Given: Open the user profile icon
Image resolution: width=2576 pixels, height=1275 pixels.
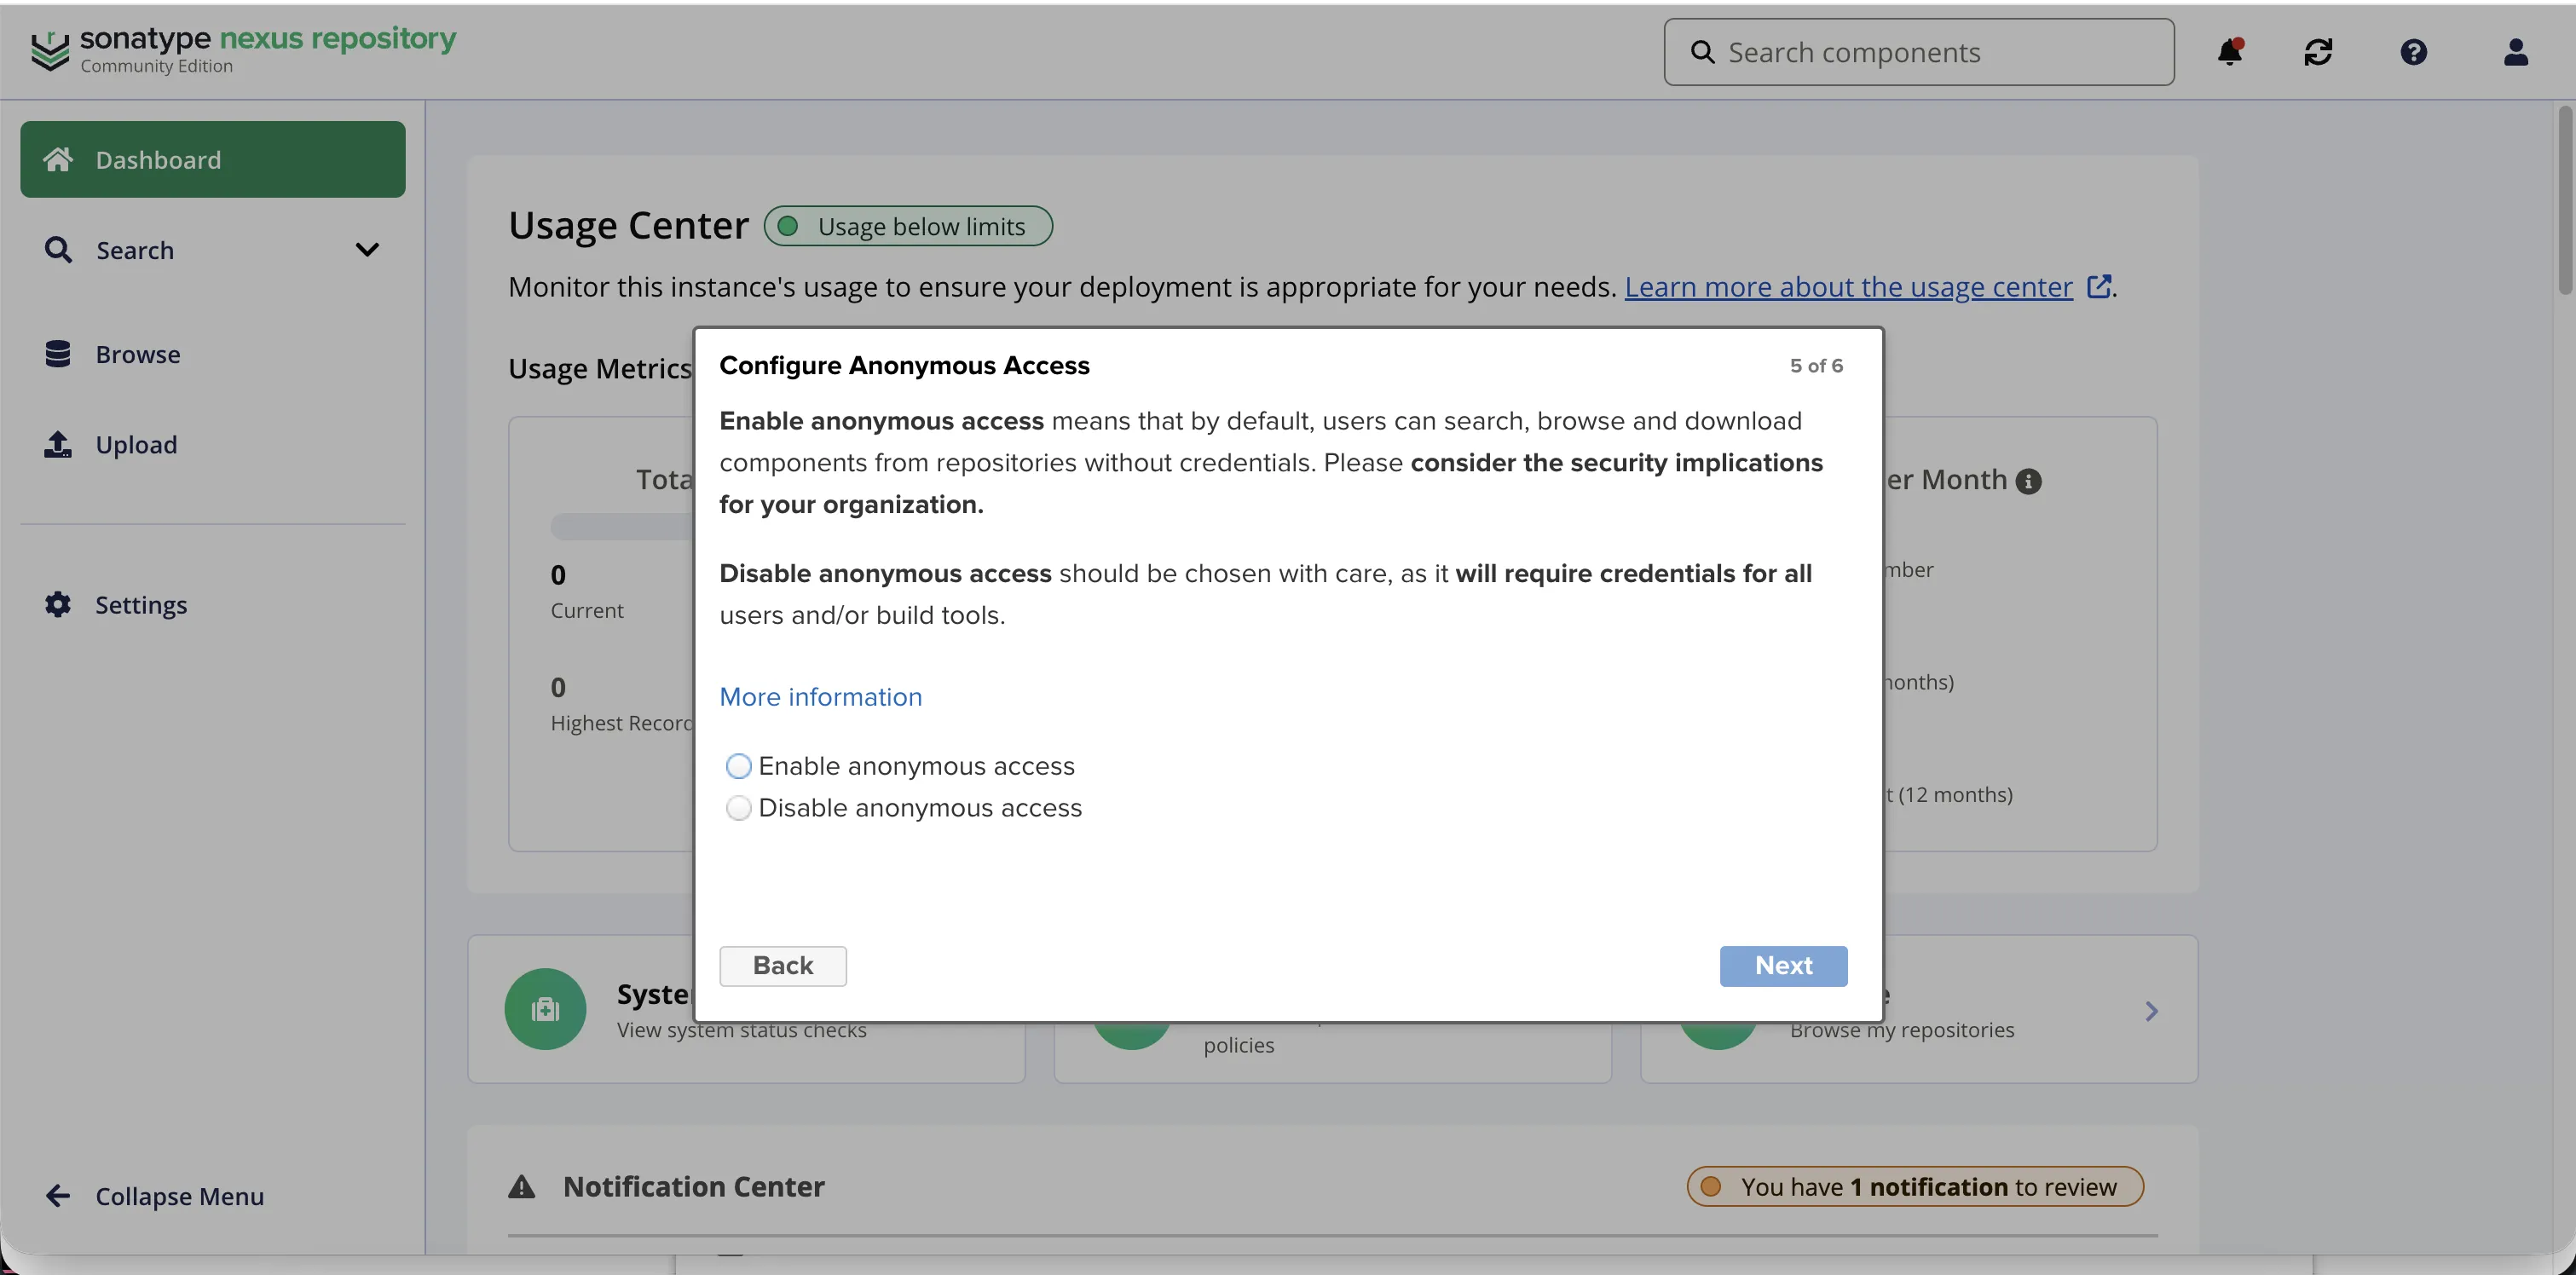Looking at the screenshot, I should 2516,52.
